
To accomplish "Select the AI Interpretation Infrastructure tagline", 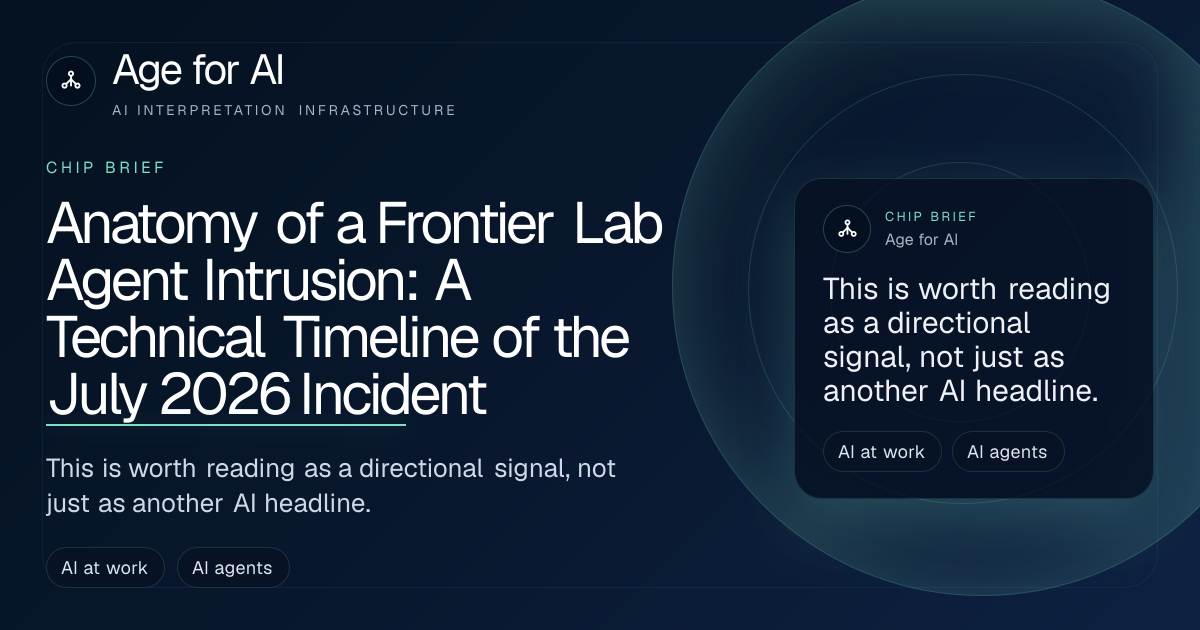I will coord(285,110).
